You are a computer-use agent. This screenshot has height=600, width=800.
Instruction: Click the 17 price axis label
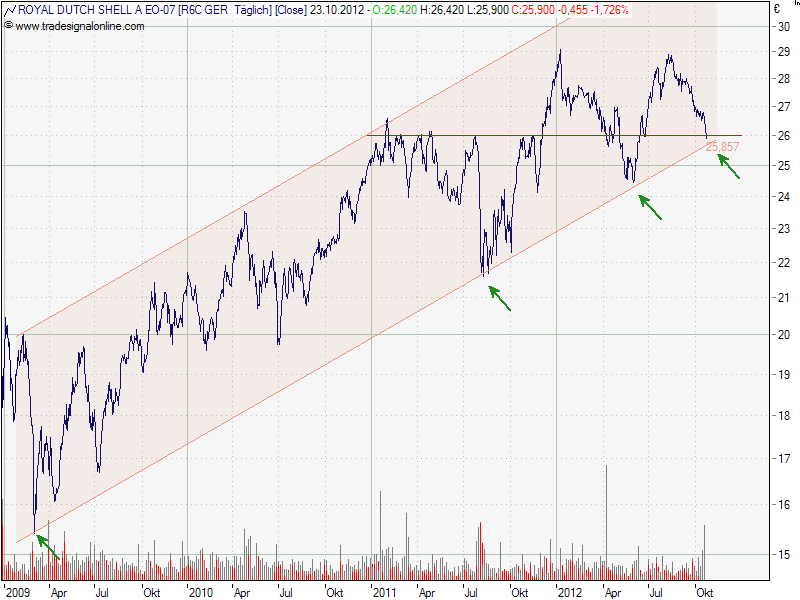[784, 459]
